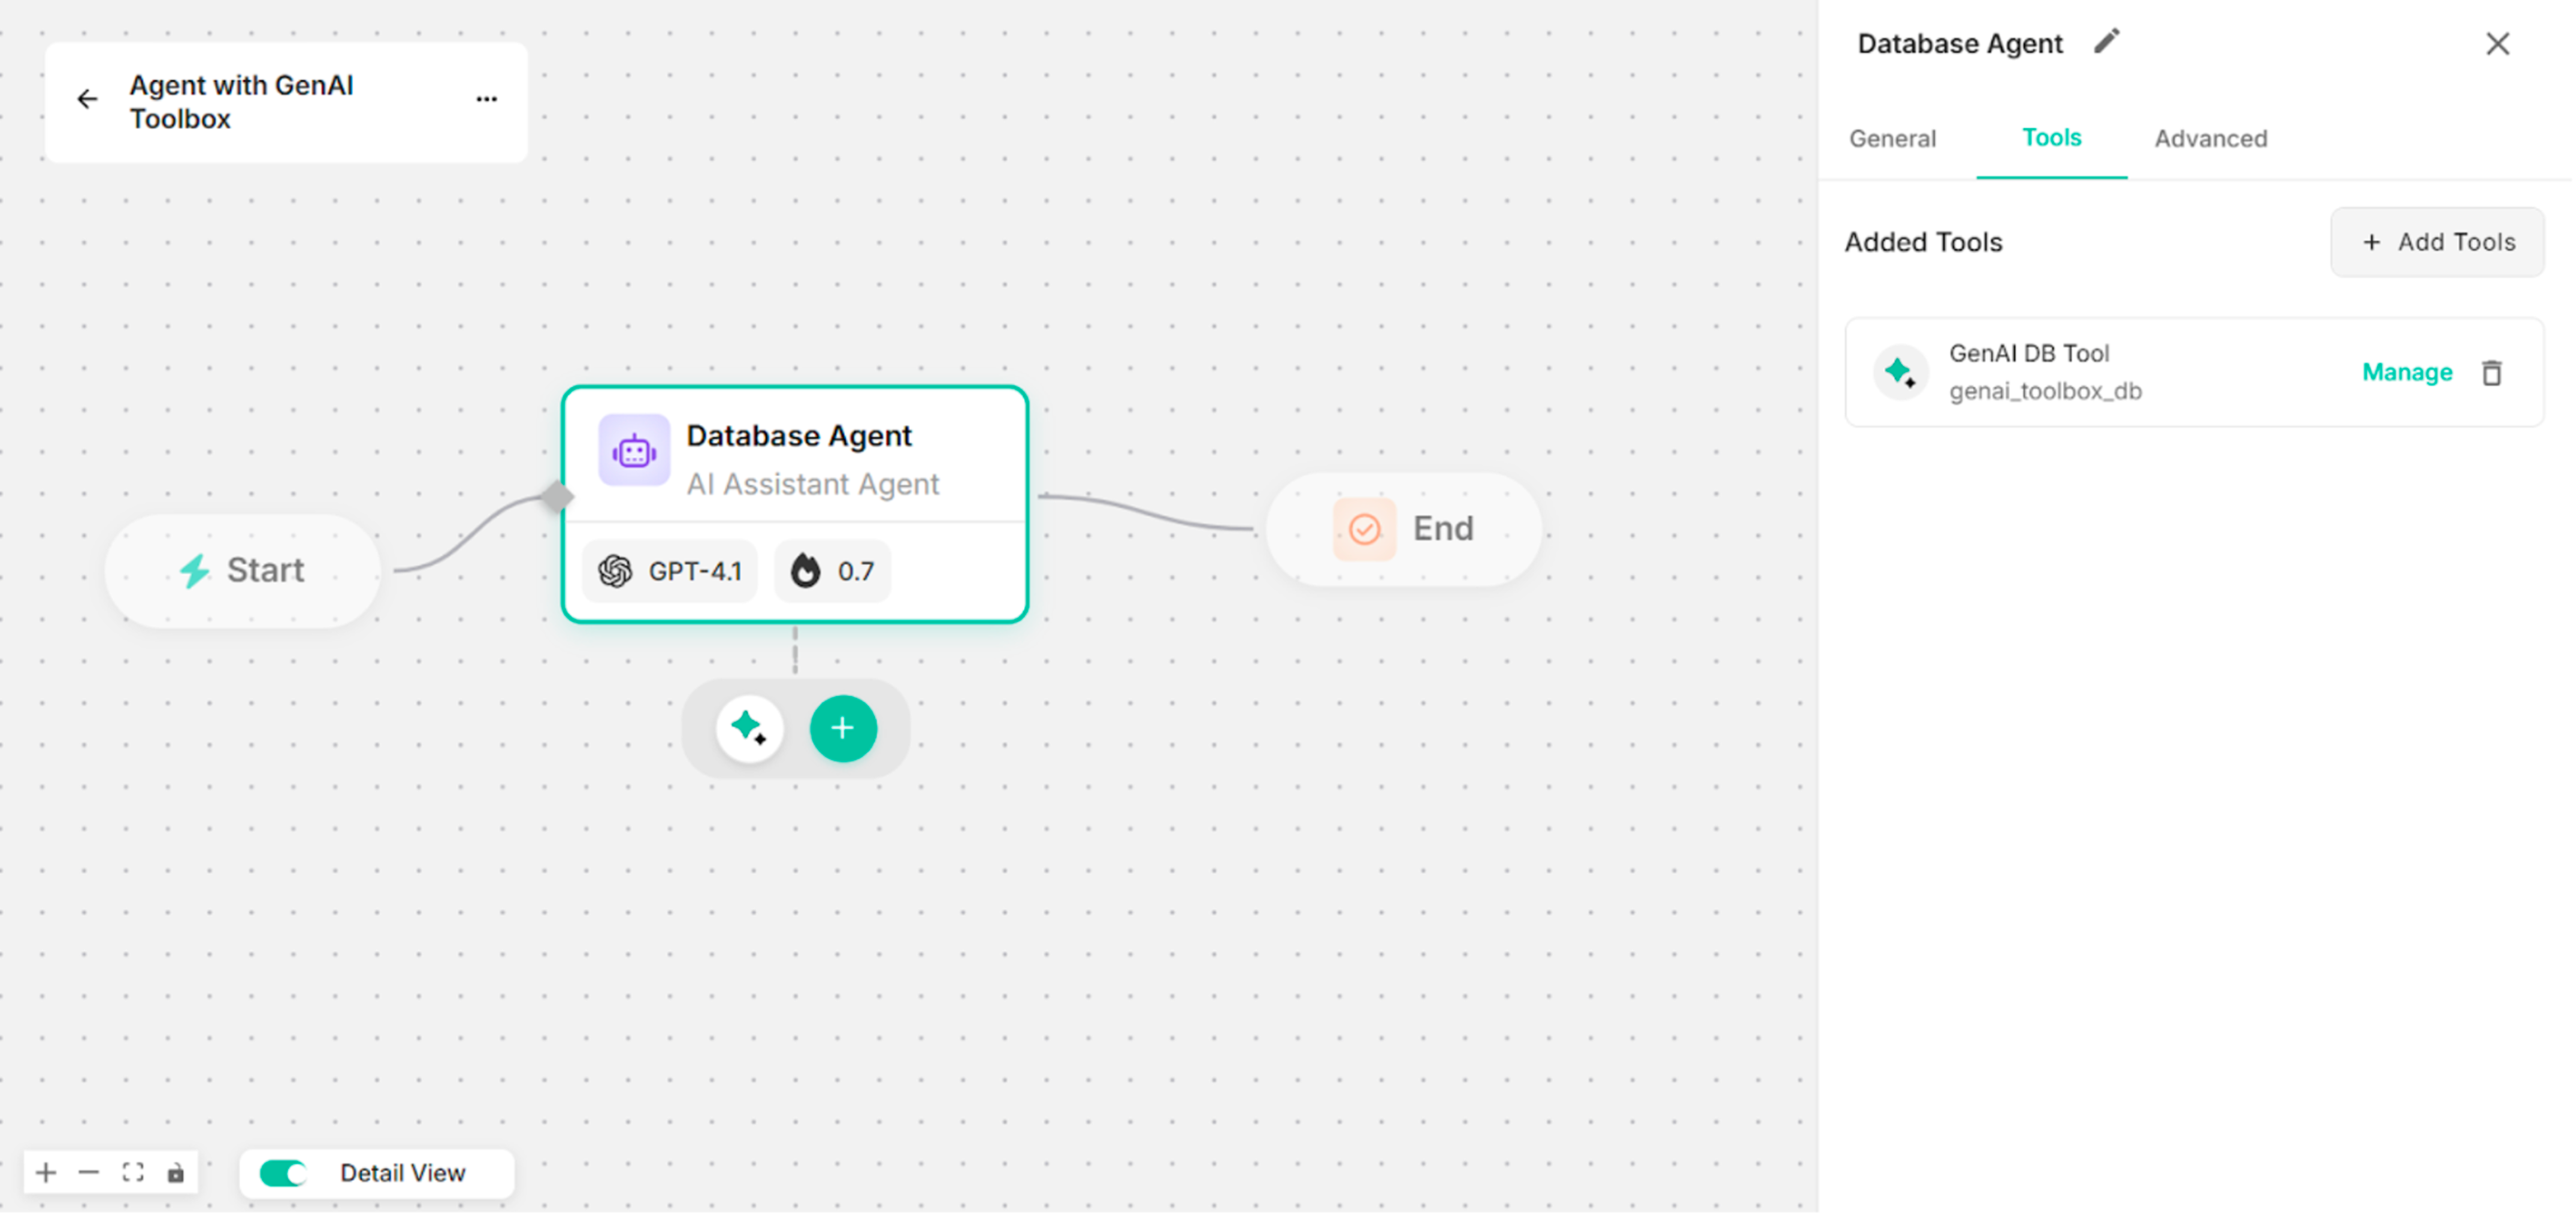Go back using the left arrow icon
2576x1215 pixels.
point(87,99)
